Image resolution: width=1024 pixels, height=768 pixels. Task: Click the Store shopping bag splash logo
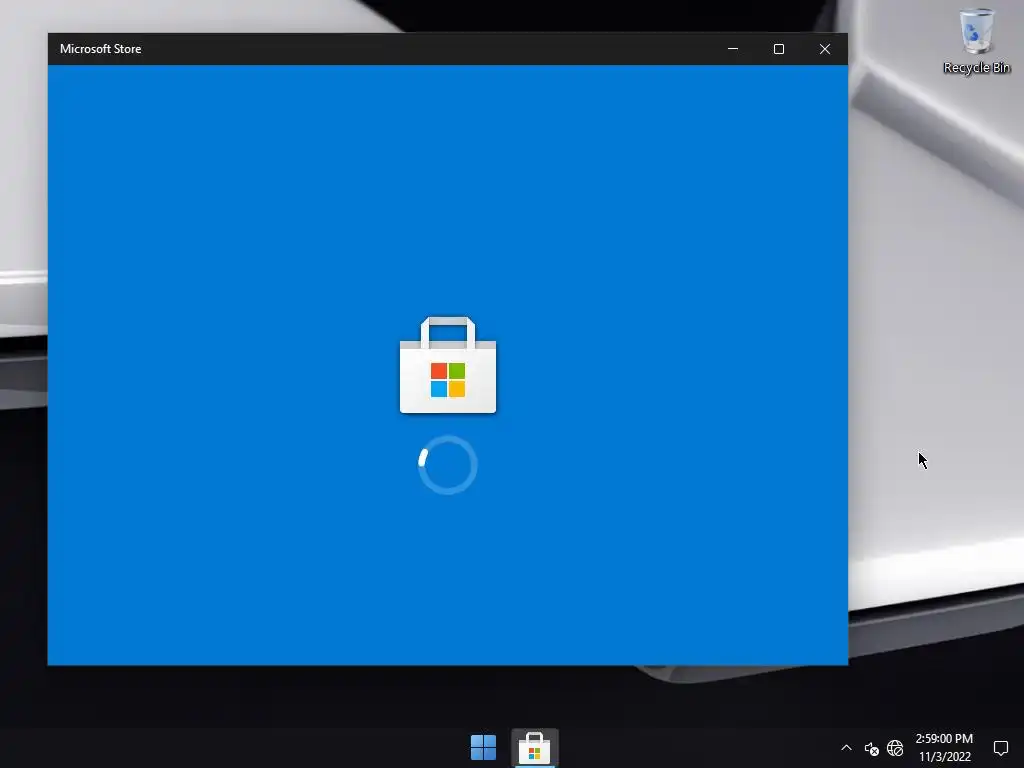click(448, 365)
